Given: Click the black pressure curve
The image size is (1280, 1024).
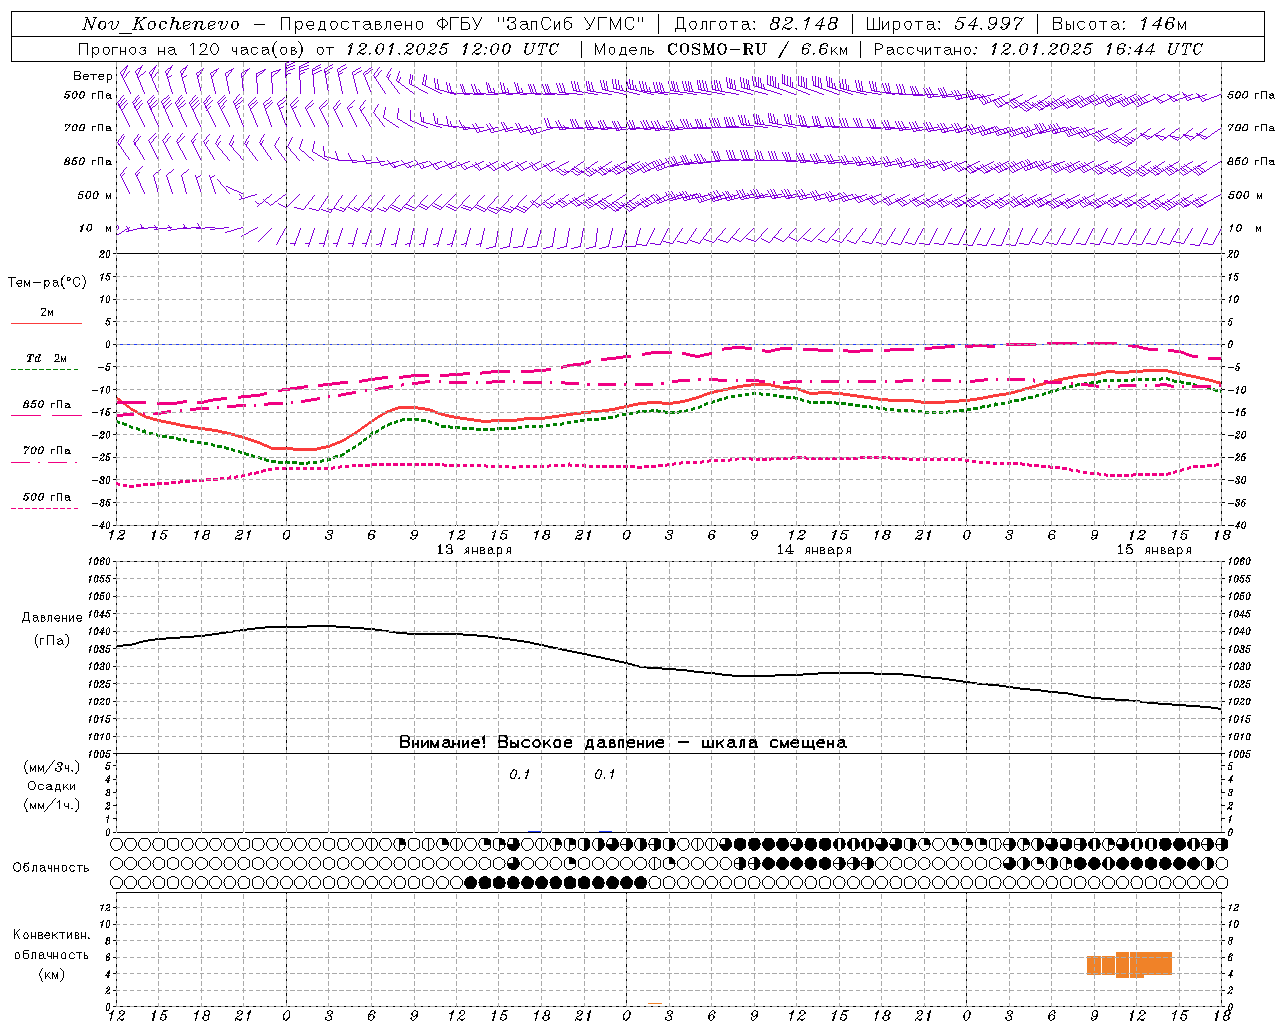Looking at the screenshot, I should [x=668, y=669].
